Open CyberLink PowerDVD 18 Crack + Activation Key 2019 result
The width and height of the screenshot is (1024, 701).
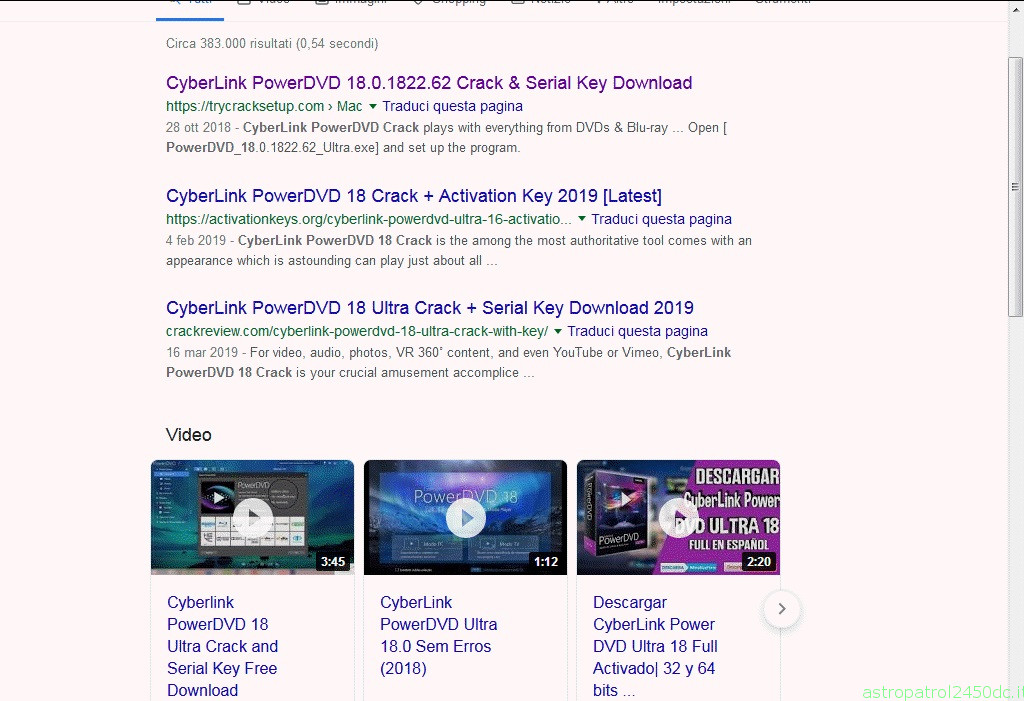413,196
